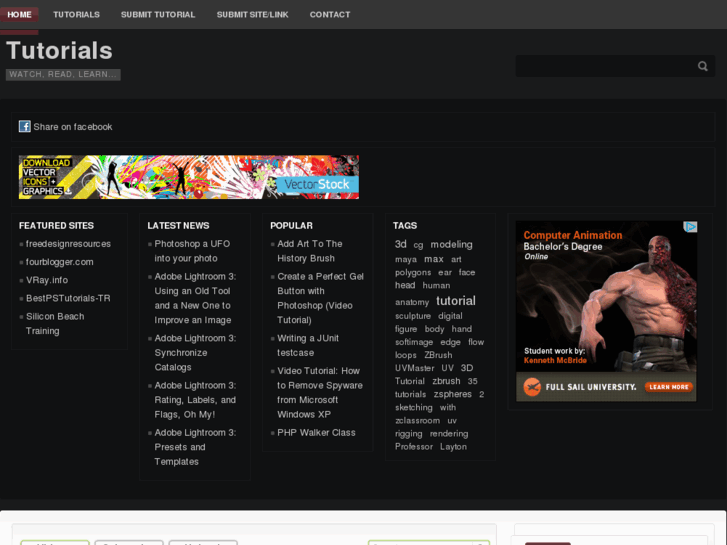This screenshot has width=727, height=545.
Task: Select the sketching tag
Action: point(414,407)
